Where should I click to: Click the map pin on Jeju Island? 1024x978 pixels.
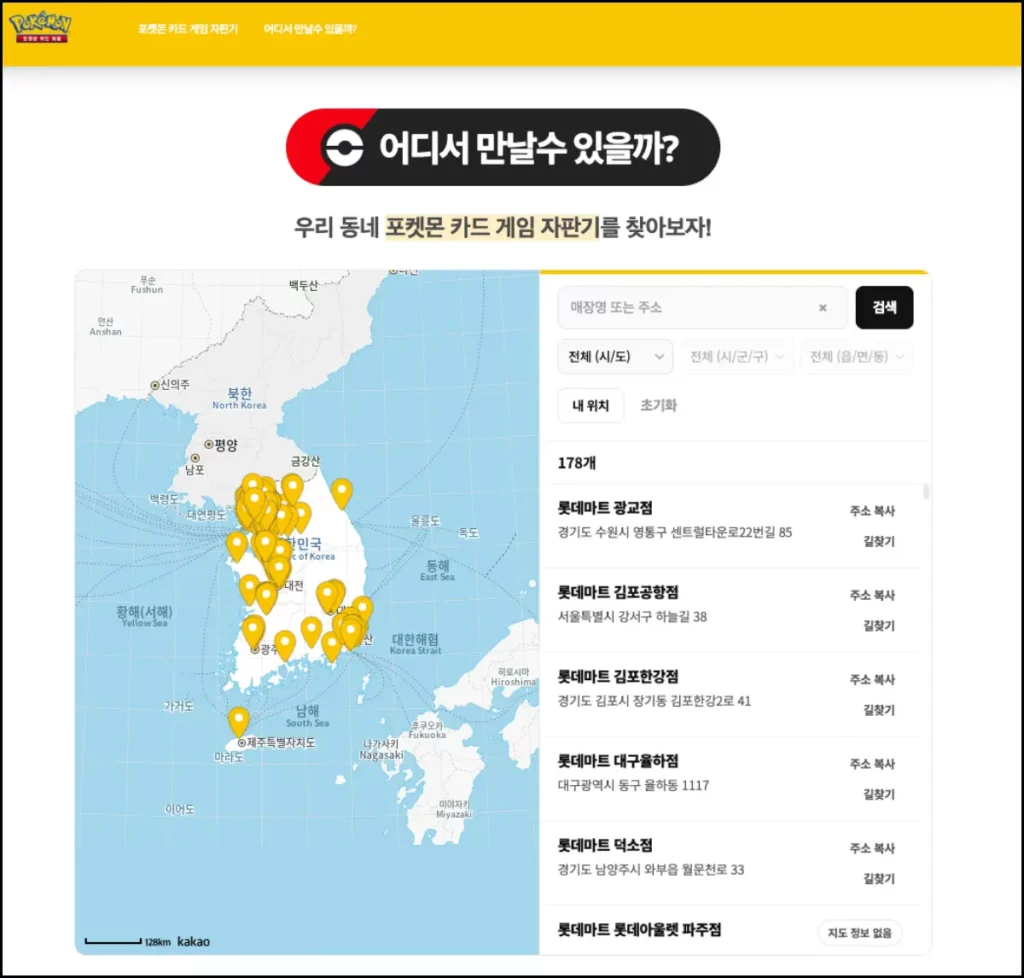point(238,721)
